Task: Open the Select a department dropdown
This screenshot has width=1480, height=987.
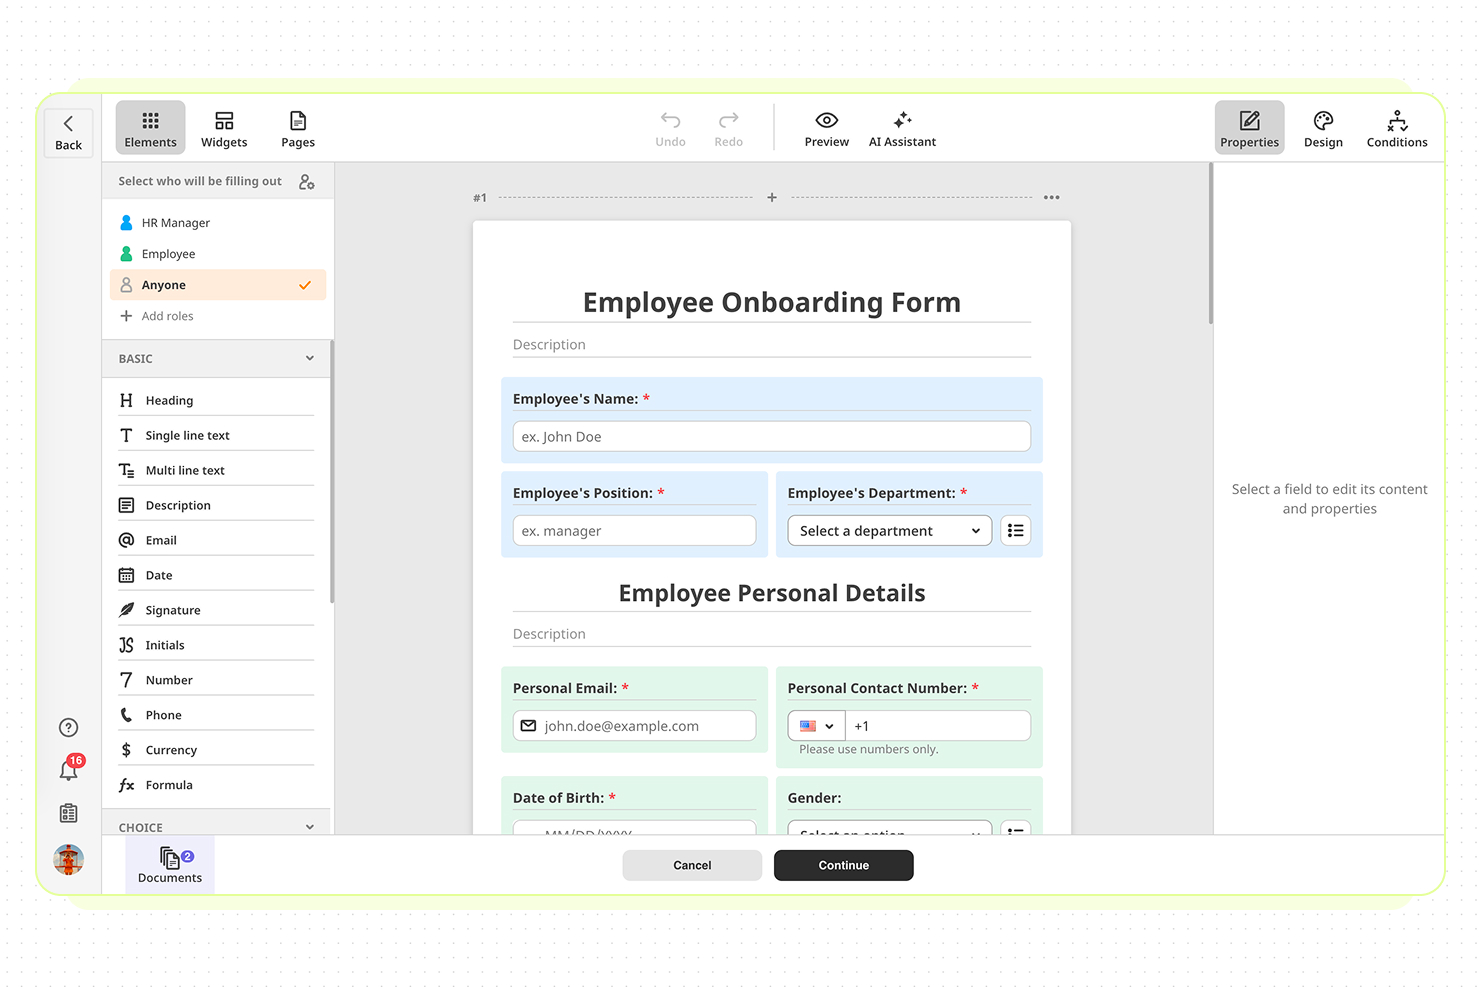Action: coord(888,530)
